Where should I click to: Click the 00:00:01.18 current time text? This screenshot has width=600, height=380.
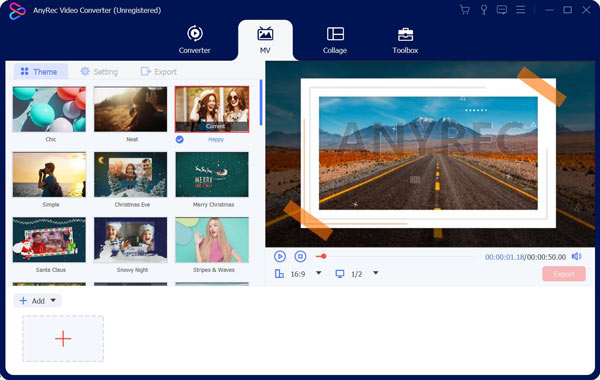pyautogui.click(x=504, y=257)
